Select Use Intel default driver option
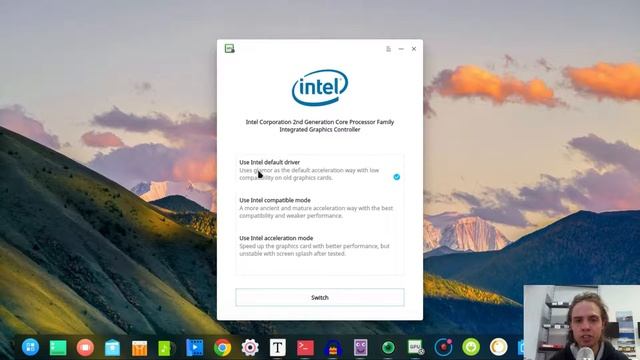The image size is (640, 360). coord(320,170)
